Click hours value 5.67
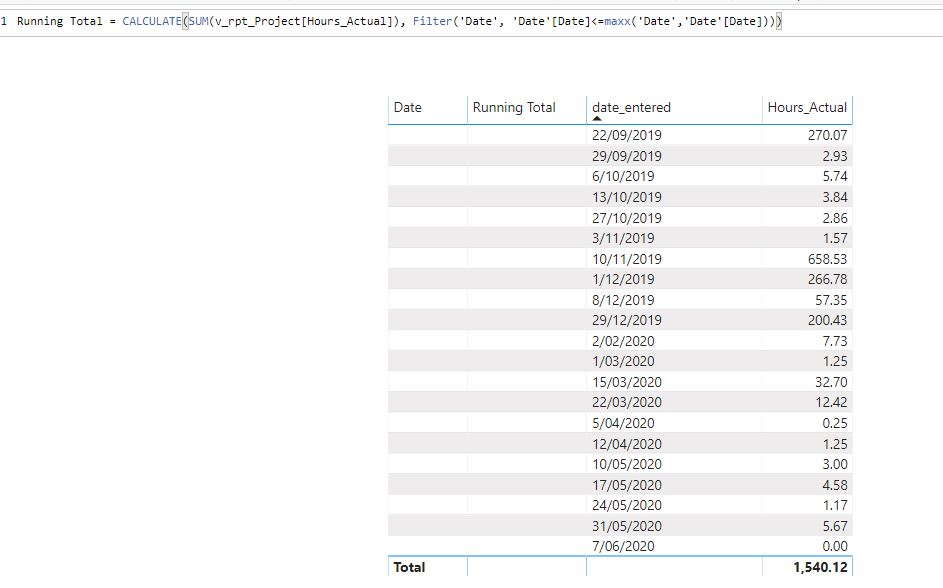943x588 pixels. click(835, 526)
